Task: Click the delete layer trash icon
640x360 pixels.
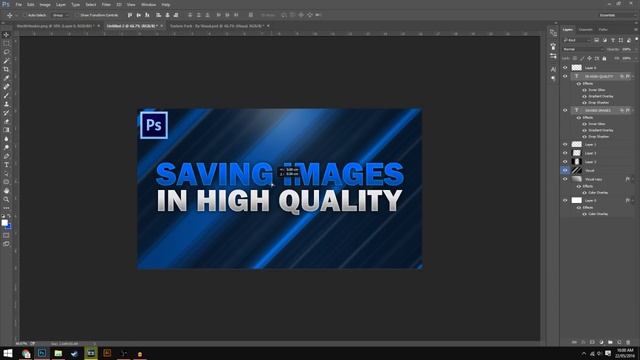Action: pos(628,342)
